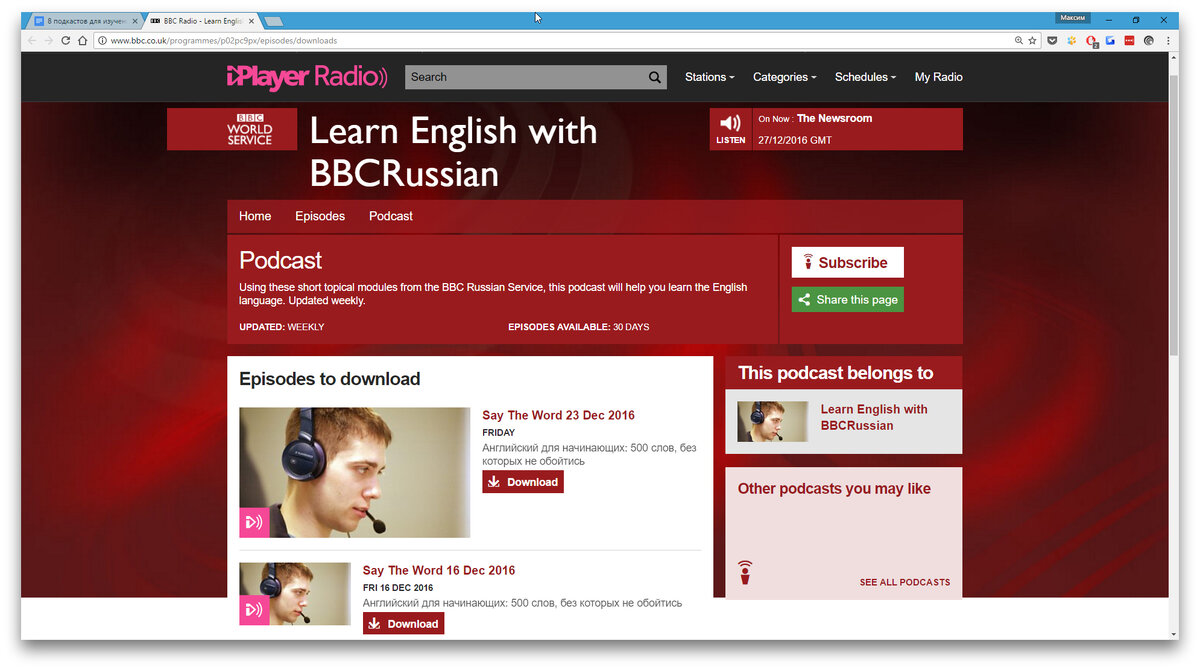This screenshot has width=1200, height=670.
Task: Expand the Schedules dropdown
Action: click(x=865, y=77)
